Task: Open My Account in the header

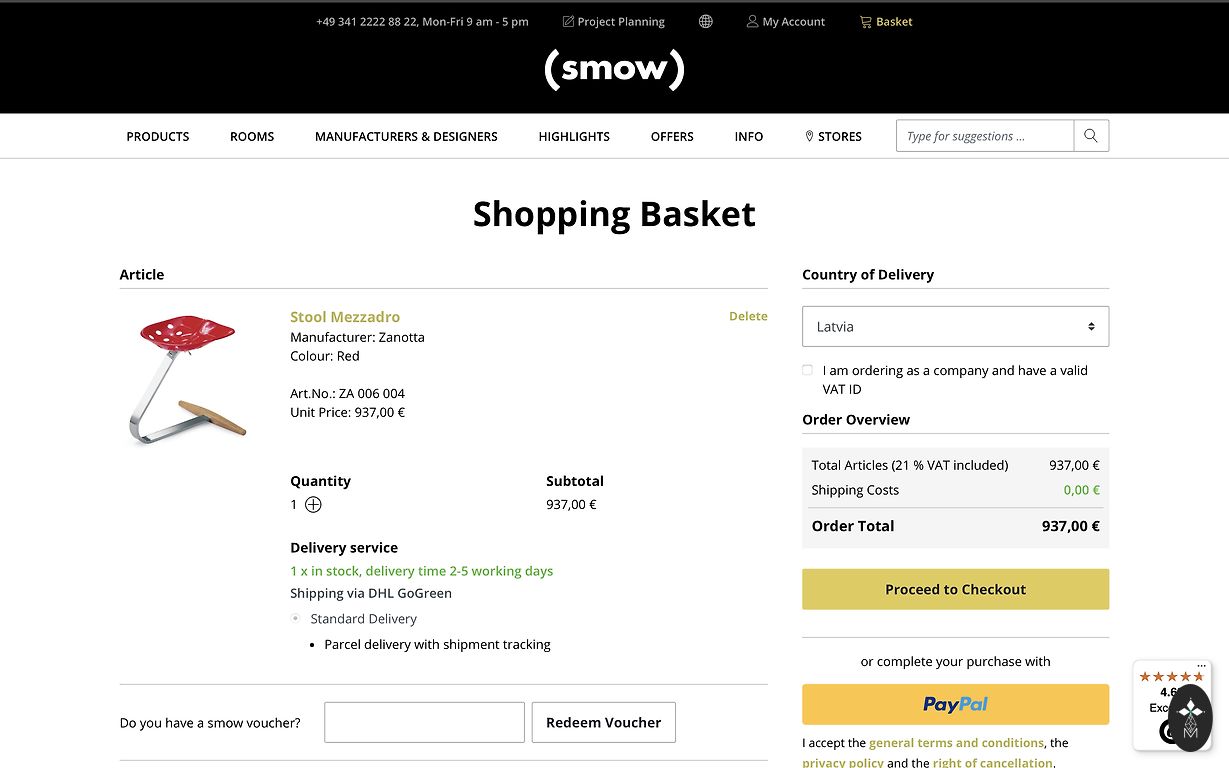Action: coord(786,21)
